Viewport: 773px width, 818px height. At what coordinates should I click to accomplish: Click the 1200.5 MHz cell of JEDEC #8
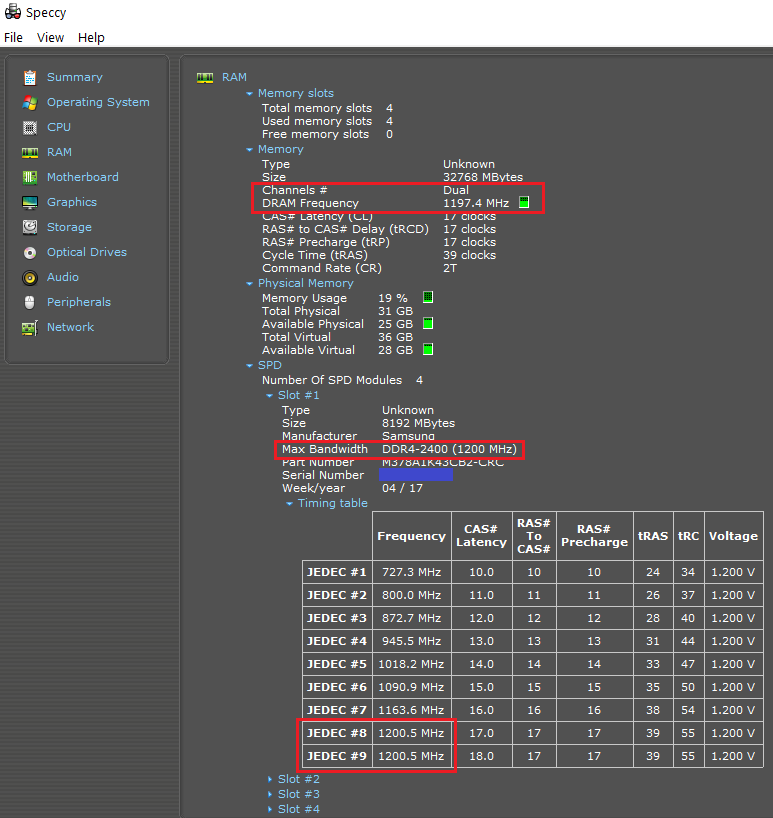click(x=412, y=733)
